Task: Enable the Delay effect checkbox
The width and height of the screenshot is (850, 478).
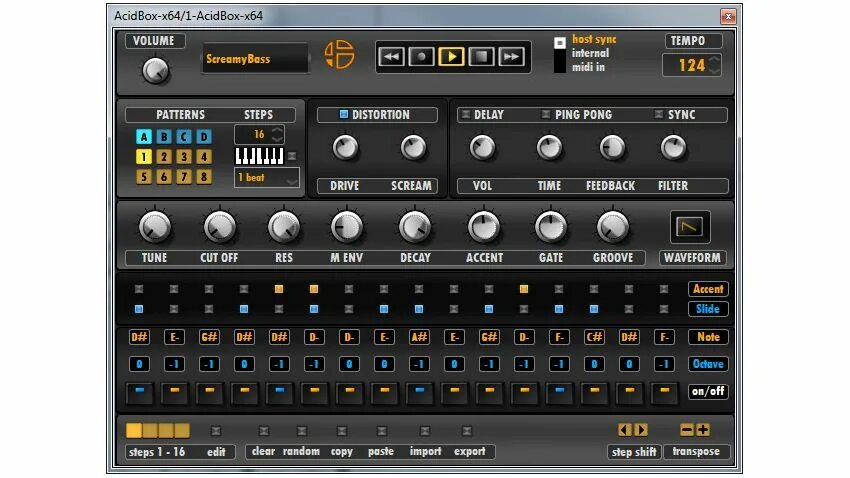Action: 466,114
